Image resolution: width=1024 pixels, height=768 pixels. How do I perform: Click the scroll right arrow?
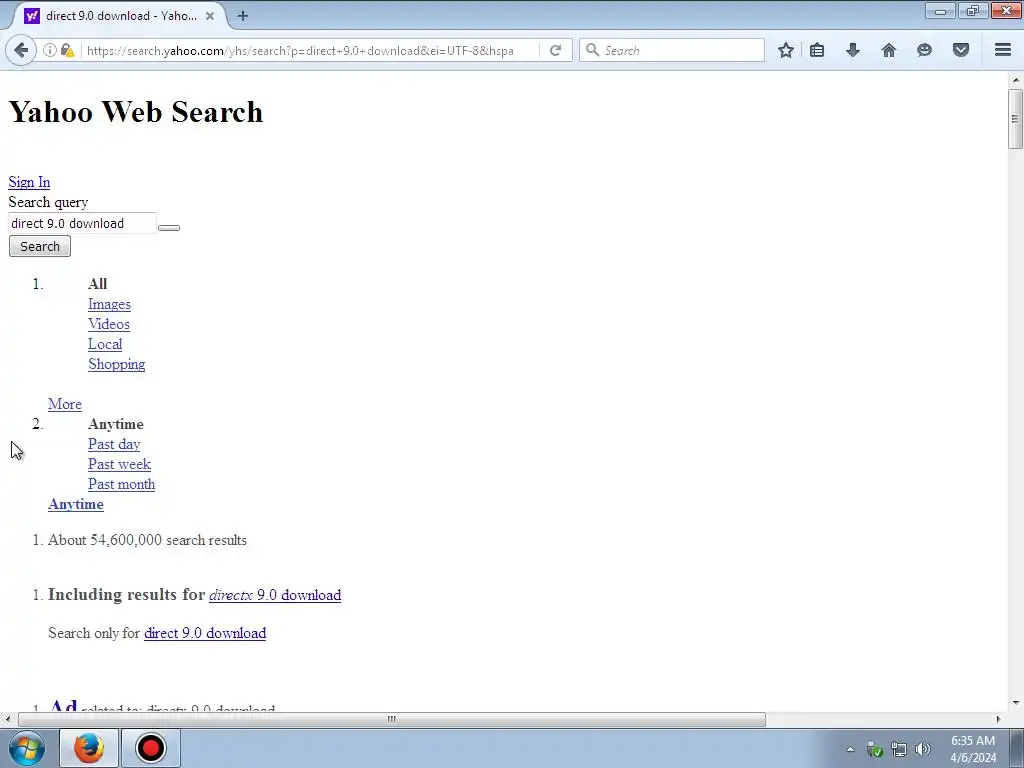(998, 719)
